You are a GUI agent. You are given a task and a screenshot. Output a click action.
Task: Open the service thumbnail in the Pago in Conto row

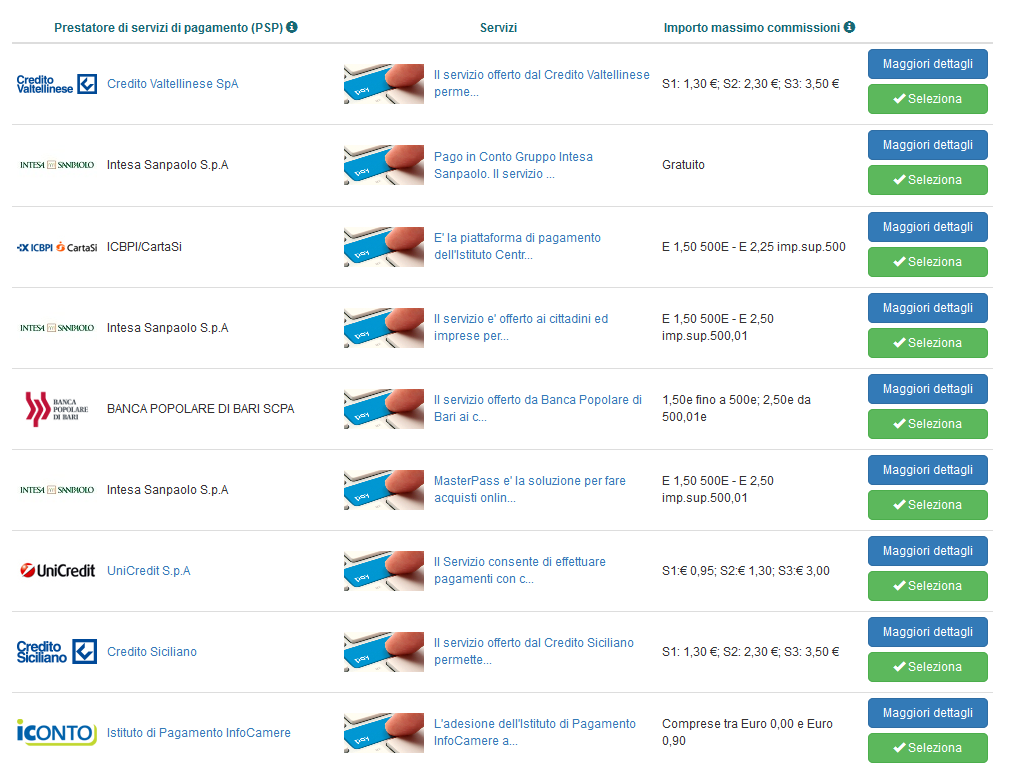point(384,165)
